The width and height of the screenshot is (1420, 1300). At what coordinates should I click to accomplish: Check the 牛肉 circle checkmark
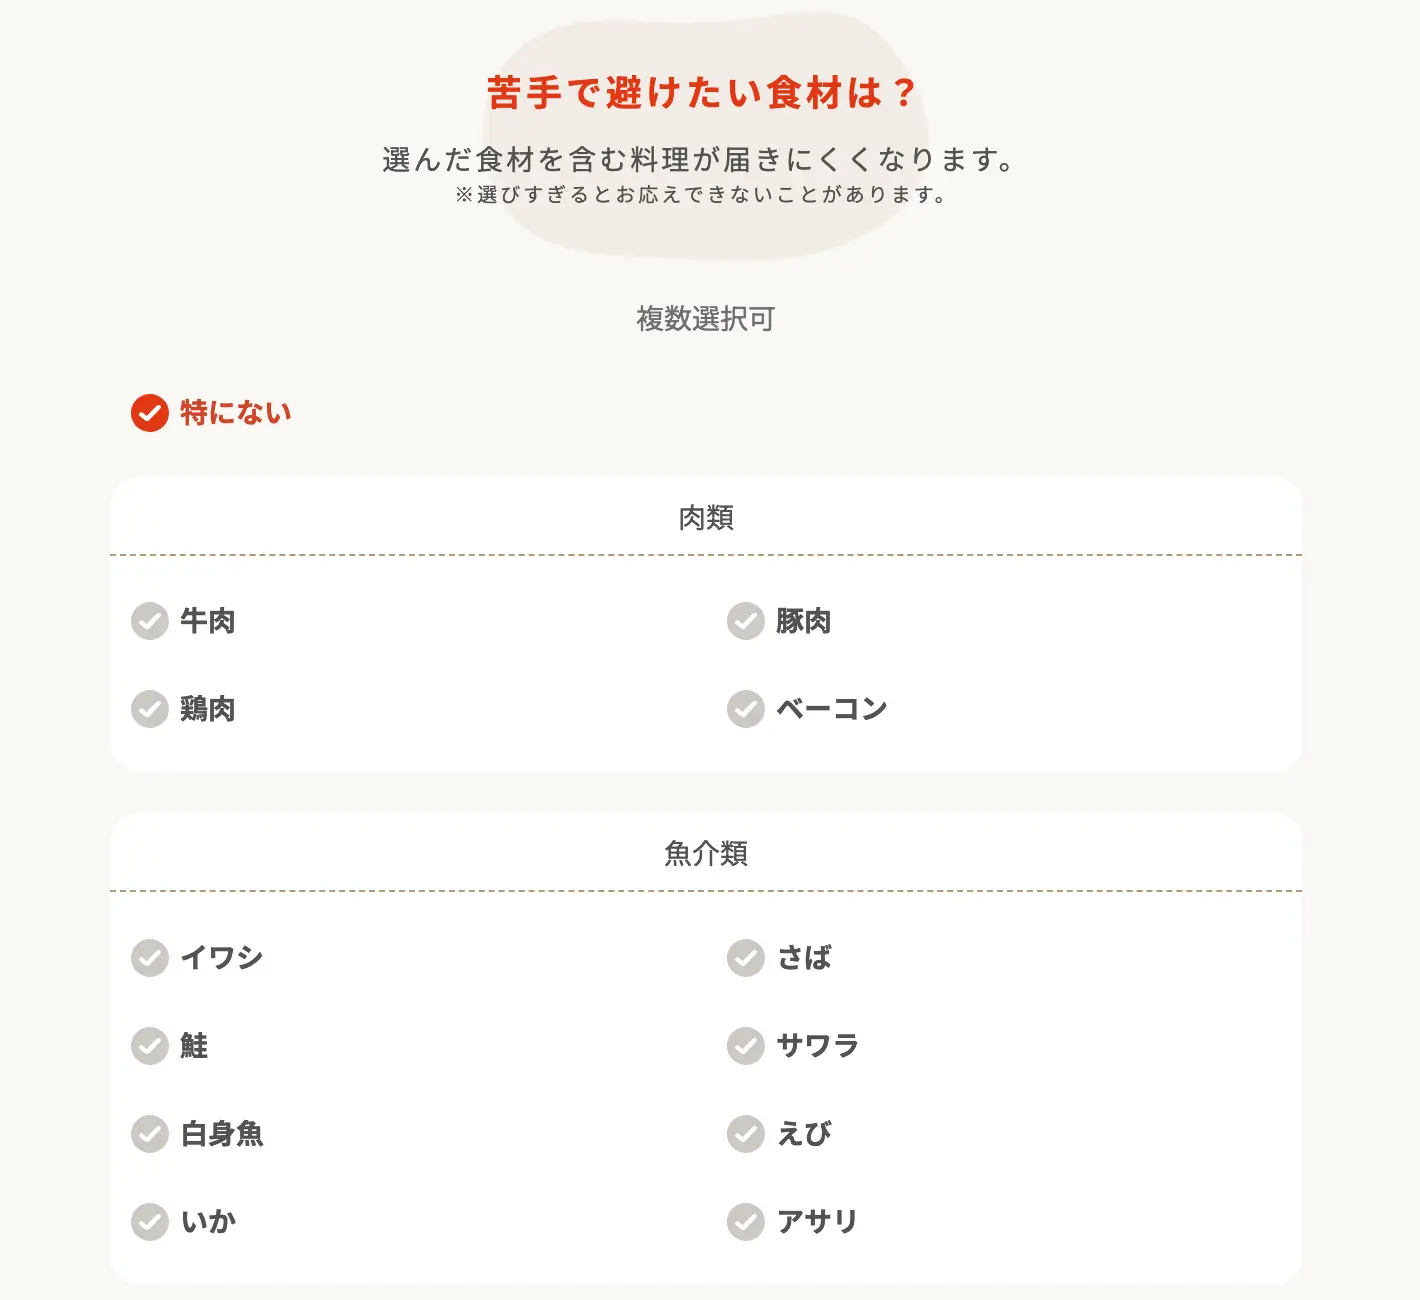[150, 621]
